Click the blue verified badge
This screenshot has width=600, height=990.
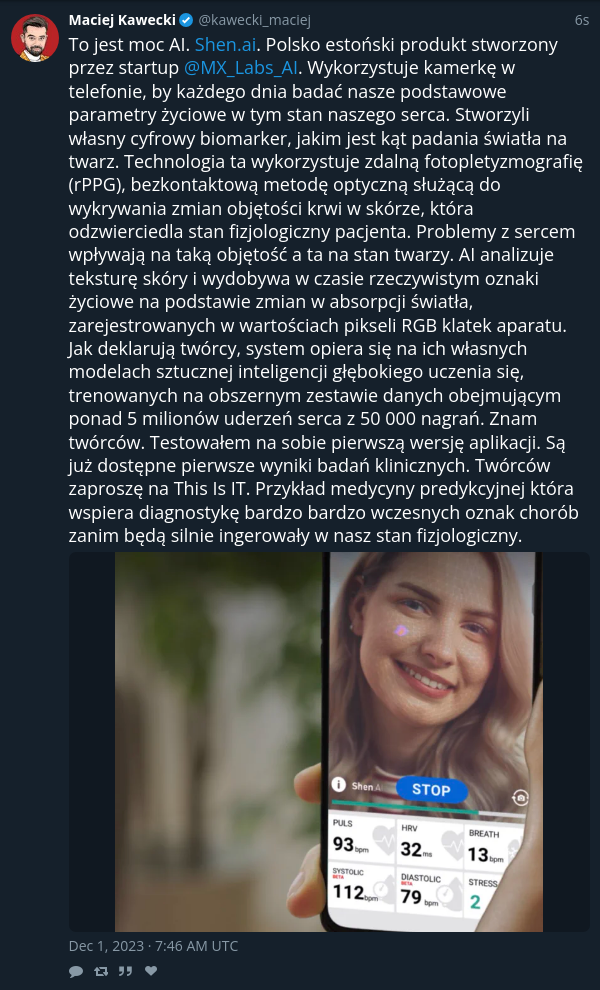click(x=186, y=20)
